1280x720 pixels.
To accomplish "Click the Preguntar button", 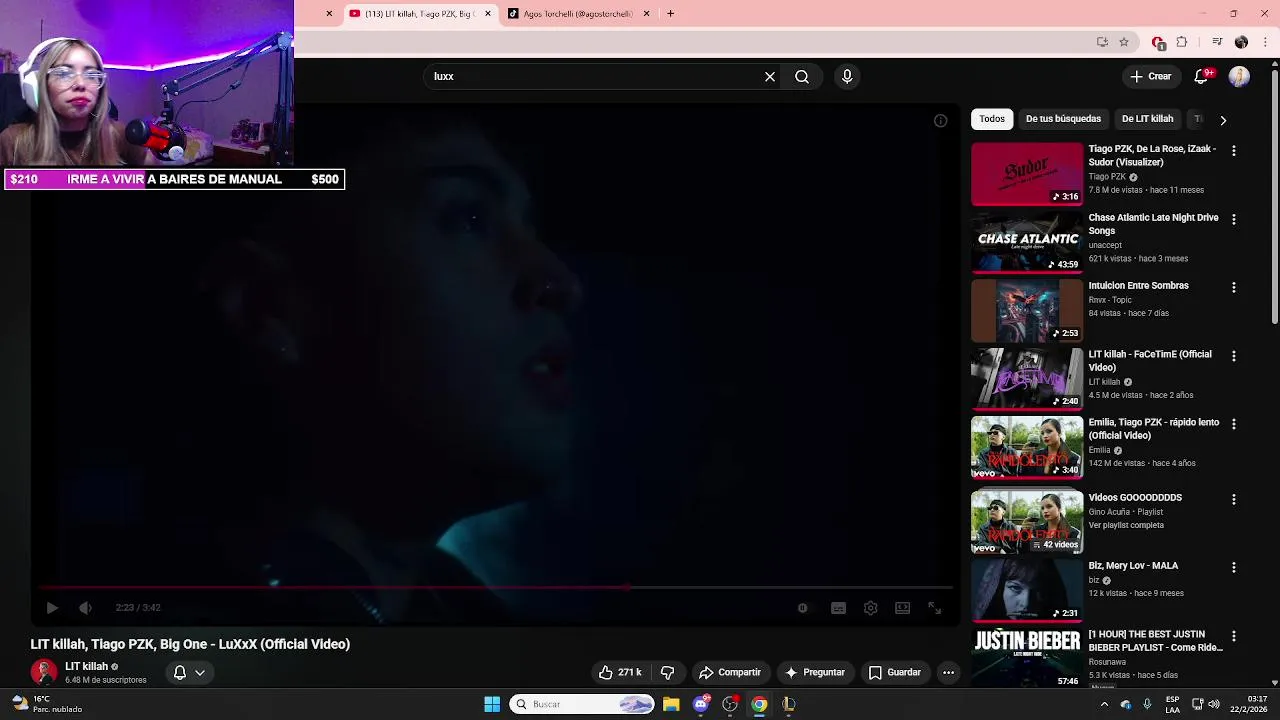I will pos(815,672).
